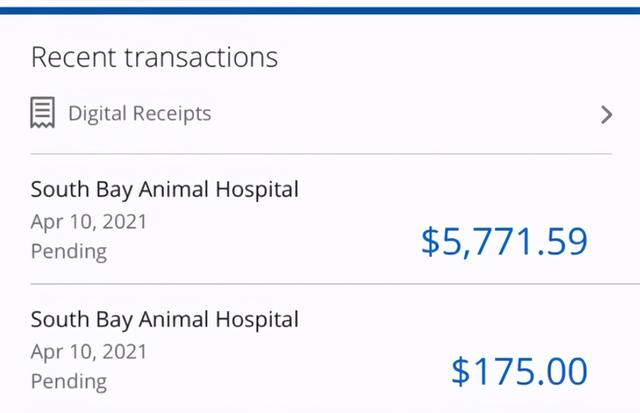Select the Digital Receipts label
The width and height of the screenshot is (640, 413).
click(x=140, y=113)
